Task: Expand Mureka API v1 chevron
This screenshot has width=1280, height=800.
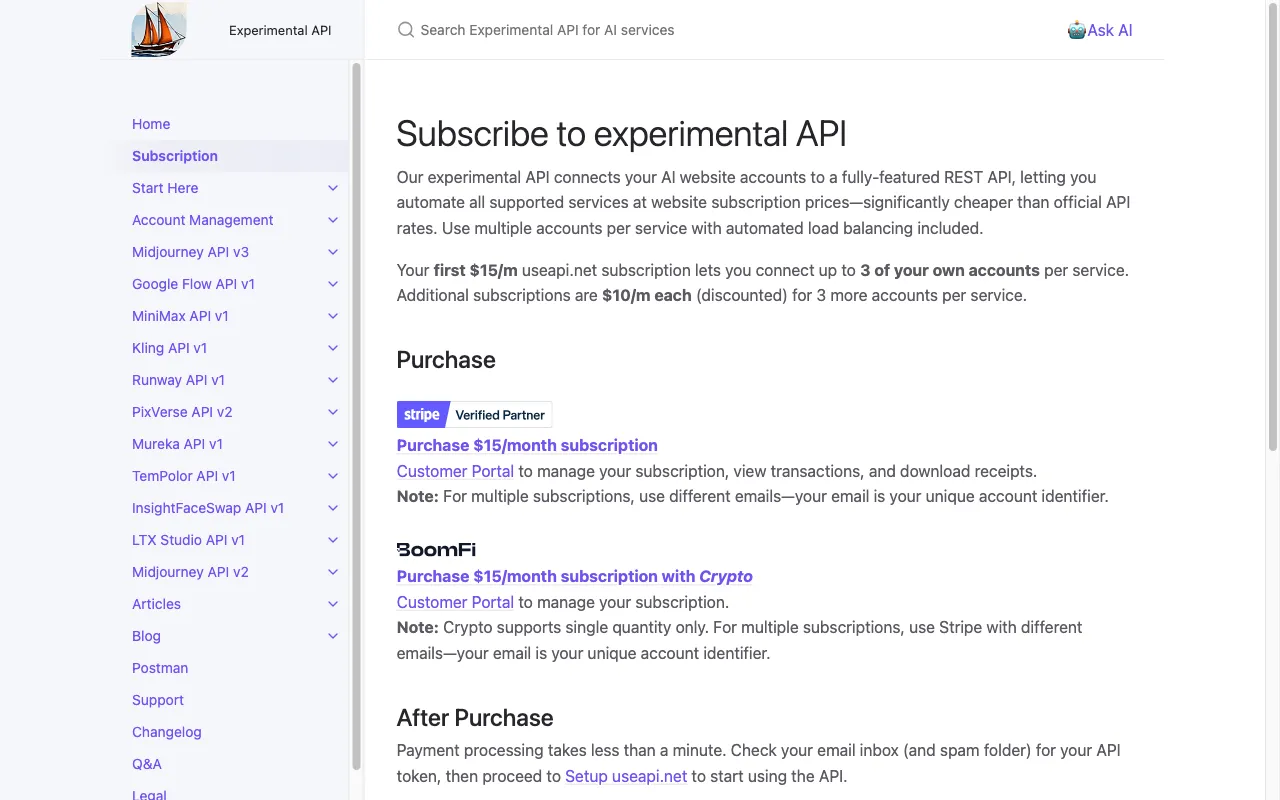Action: point(333,444)
